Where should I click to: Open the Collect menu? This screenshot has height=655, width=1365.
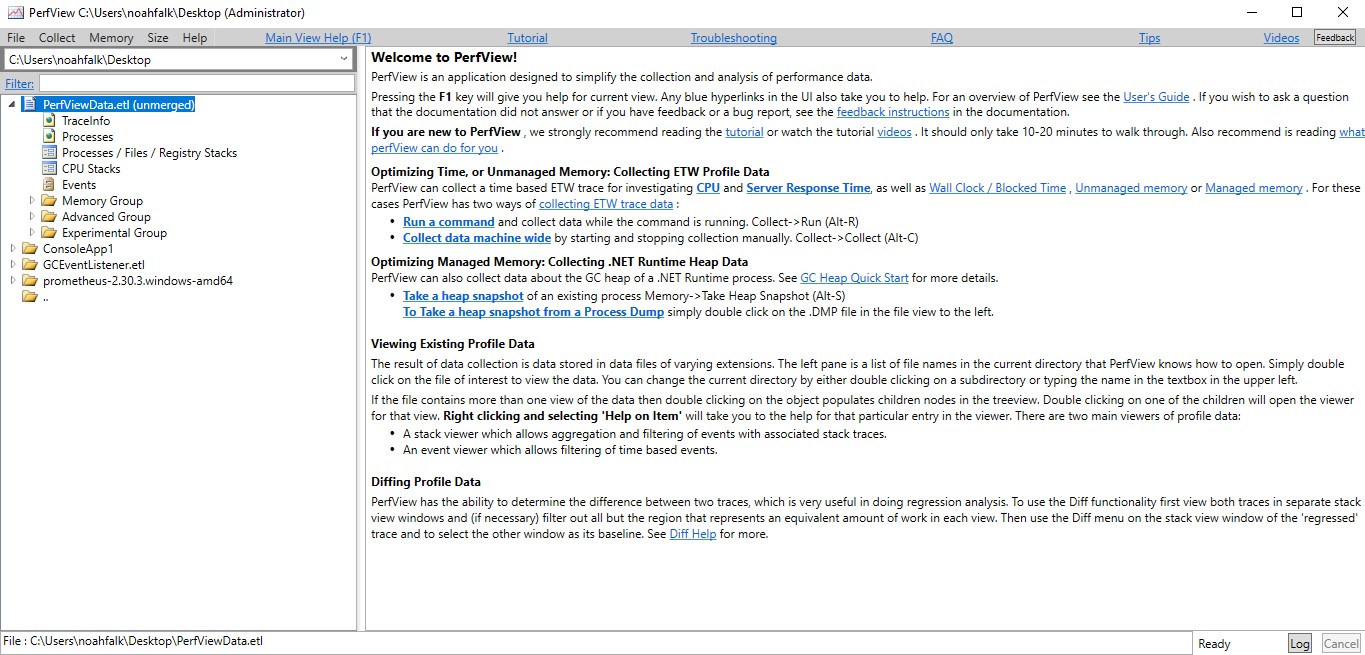coord(57,37)
